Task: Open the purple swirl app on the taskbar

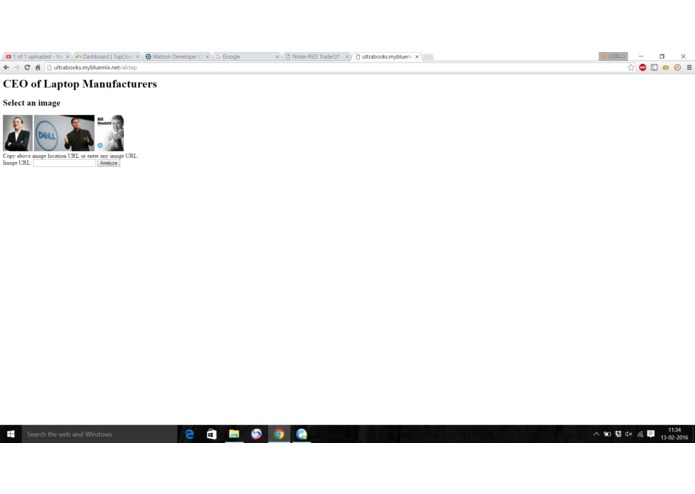Action: click(x=256, y=434)
